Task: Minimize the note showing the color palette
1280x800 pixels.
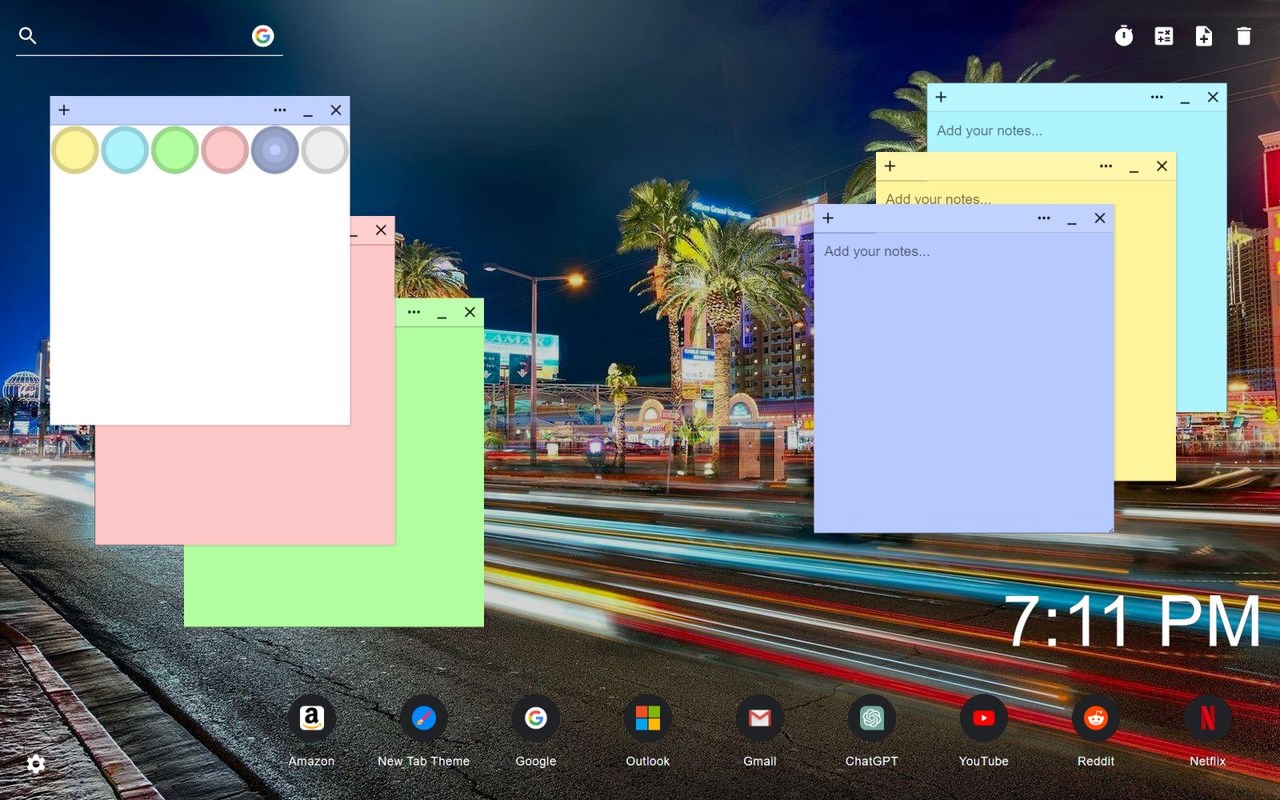Action: 308,111
